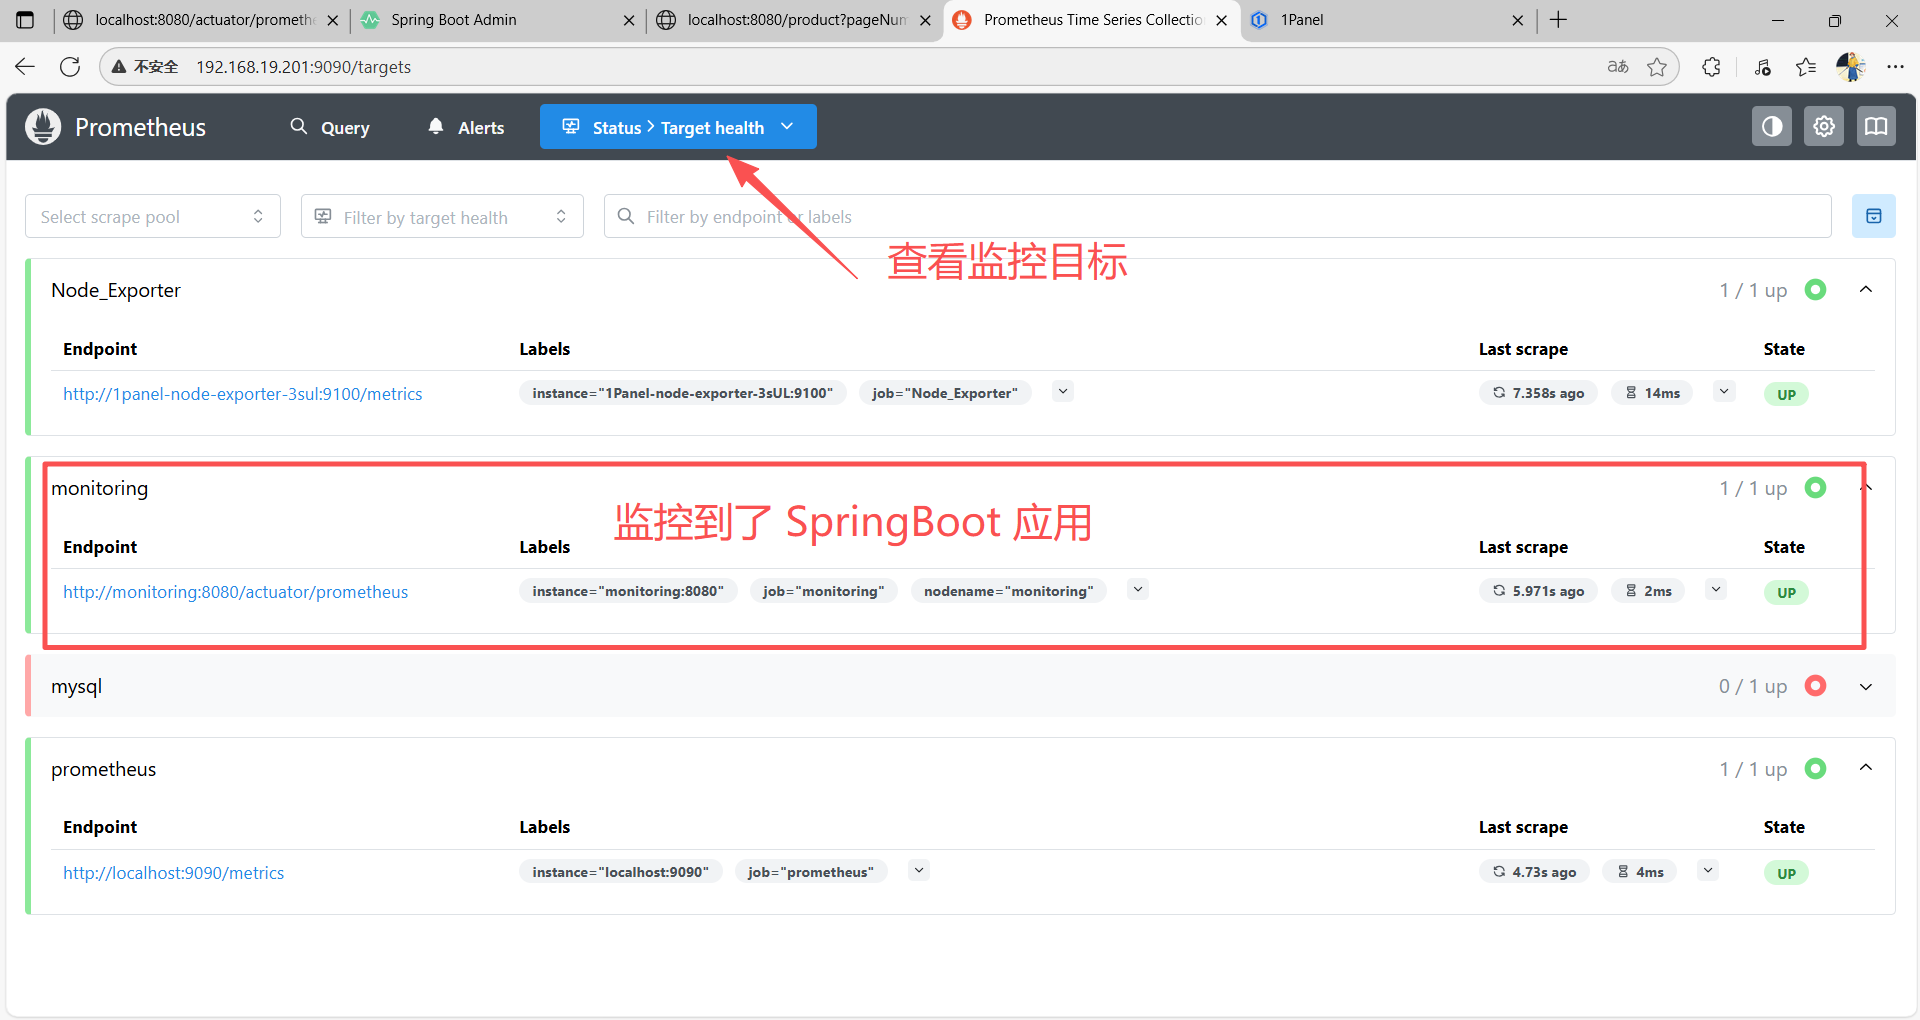Click the instance="monitoring:8080" label badge
1920x1020 pixels.
[x=628, y=591]
